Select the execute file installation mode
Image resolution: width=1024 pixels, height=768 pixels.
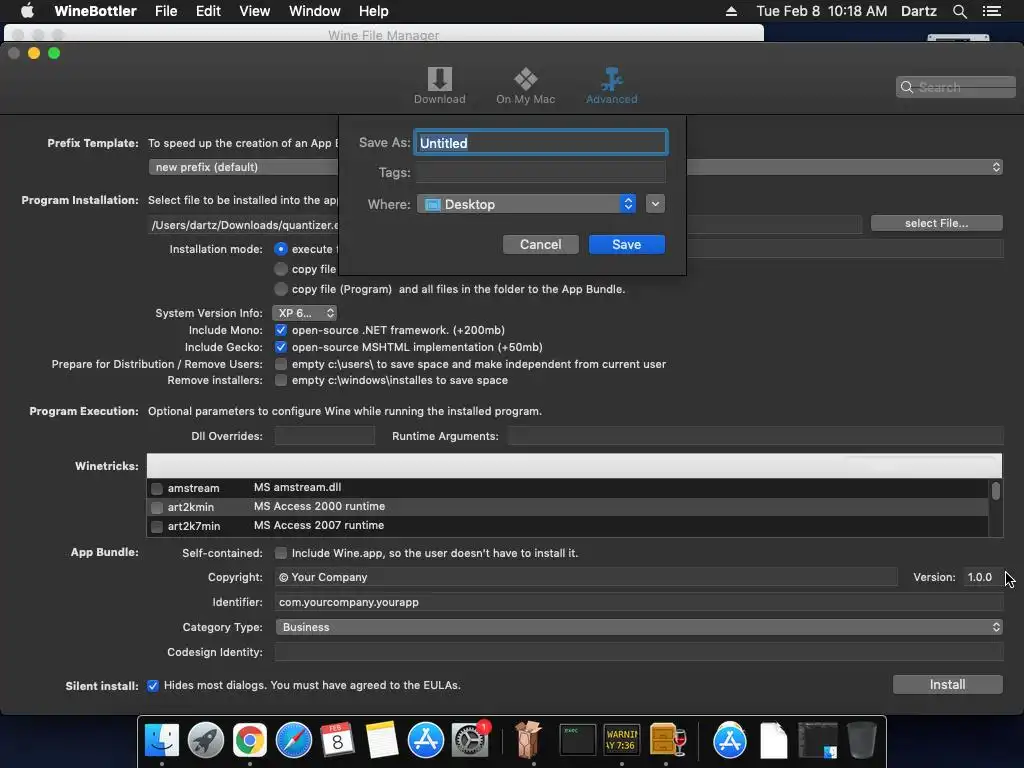[x=281, y=249]
